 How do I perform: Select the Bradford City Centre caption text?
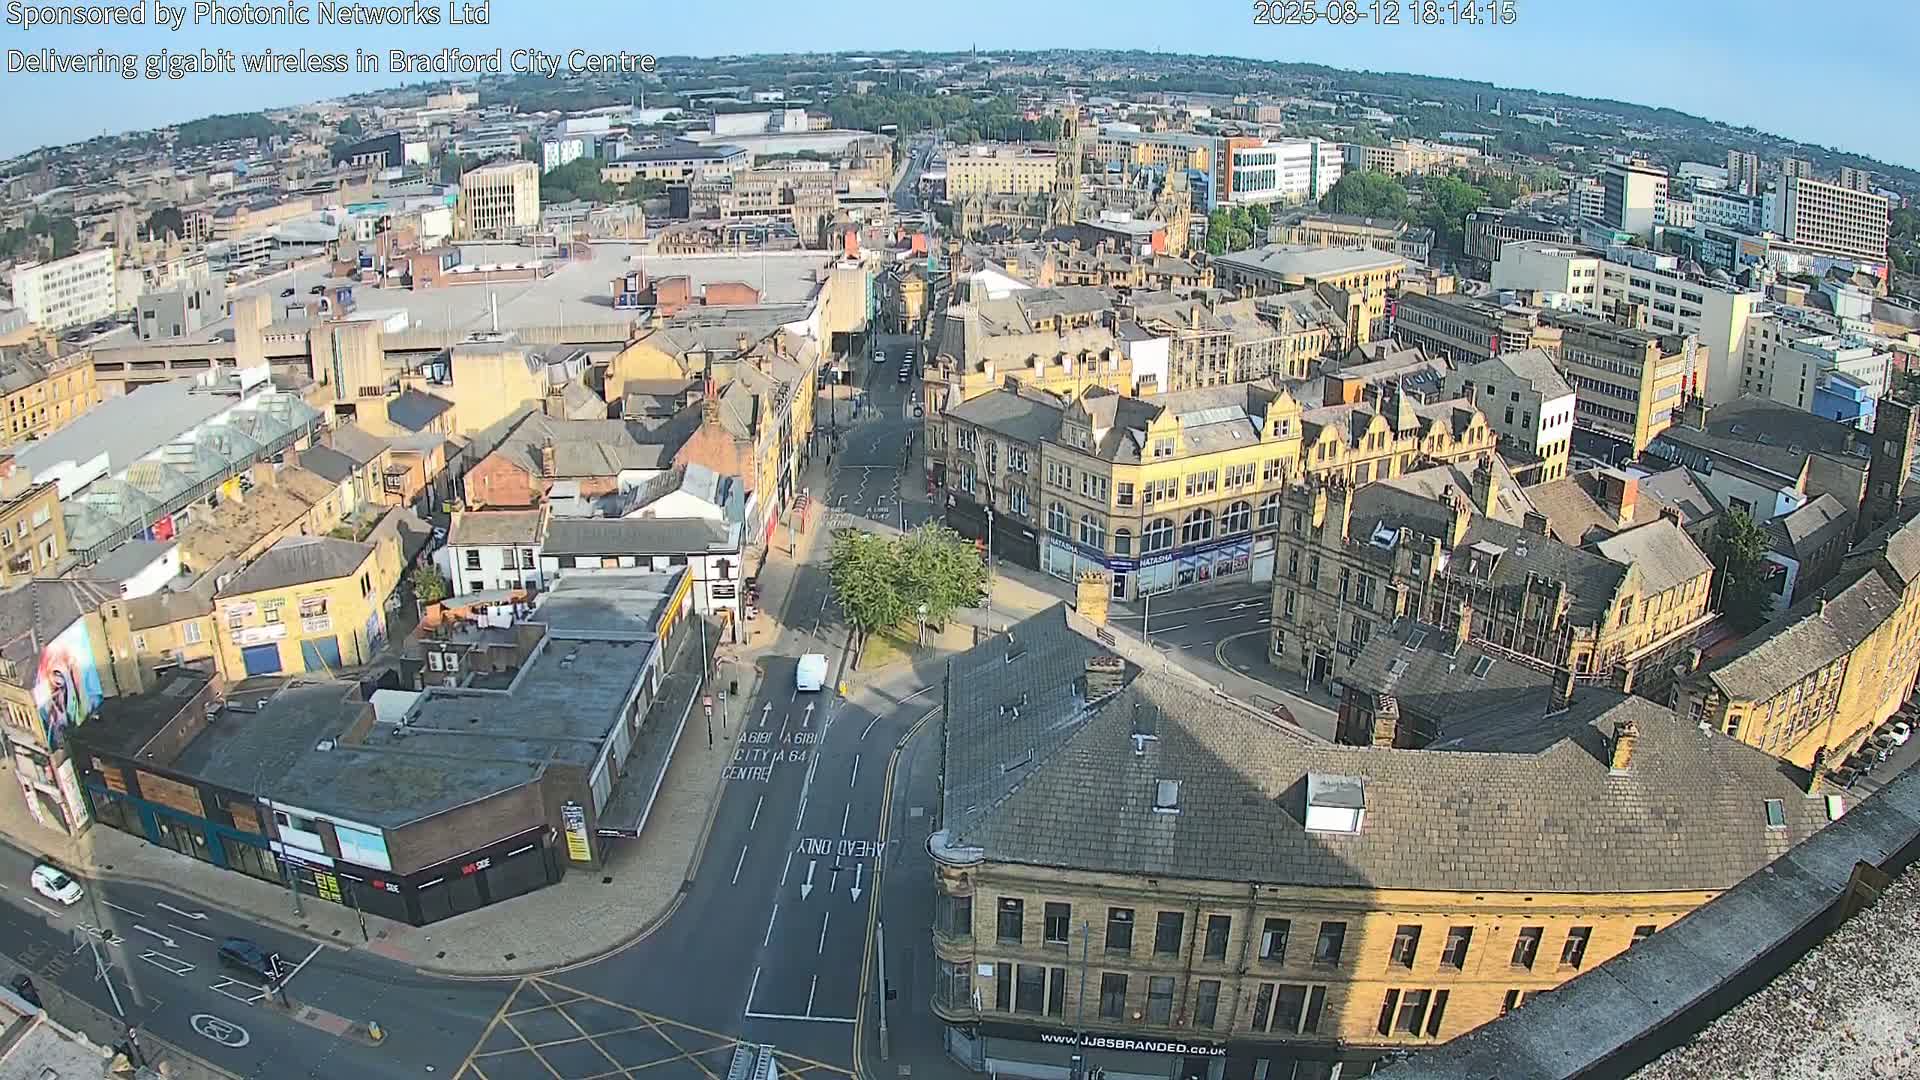click(330, 62)
